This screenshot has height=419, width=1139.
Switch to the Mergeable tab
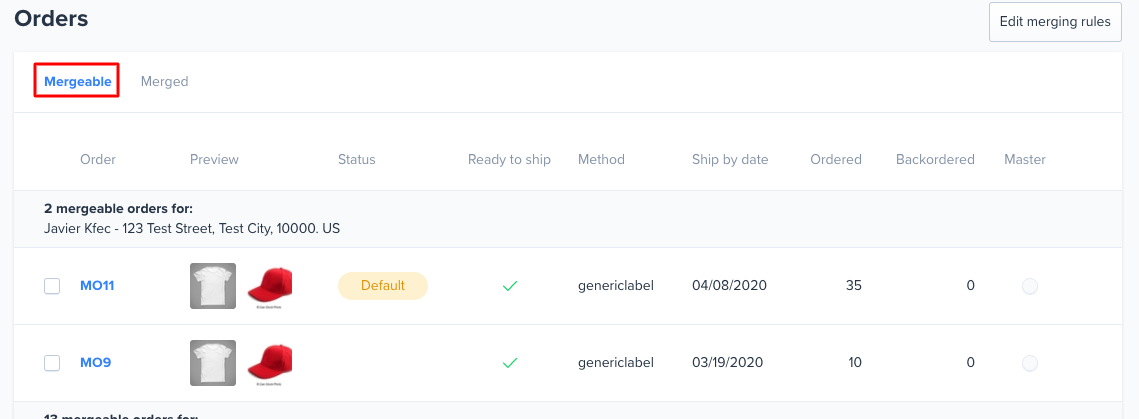click(x=78, y=81)
